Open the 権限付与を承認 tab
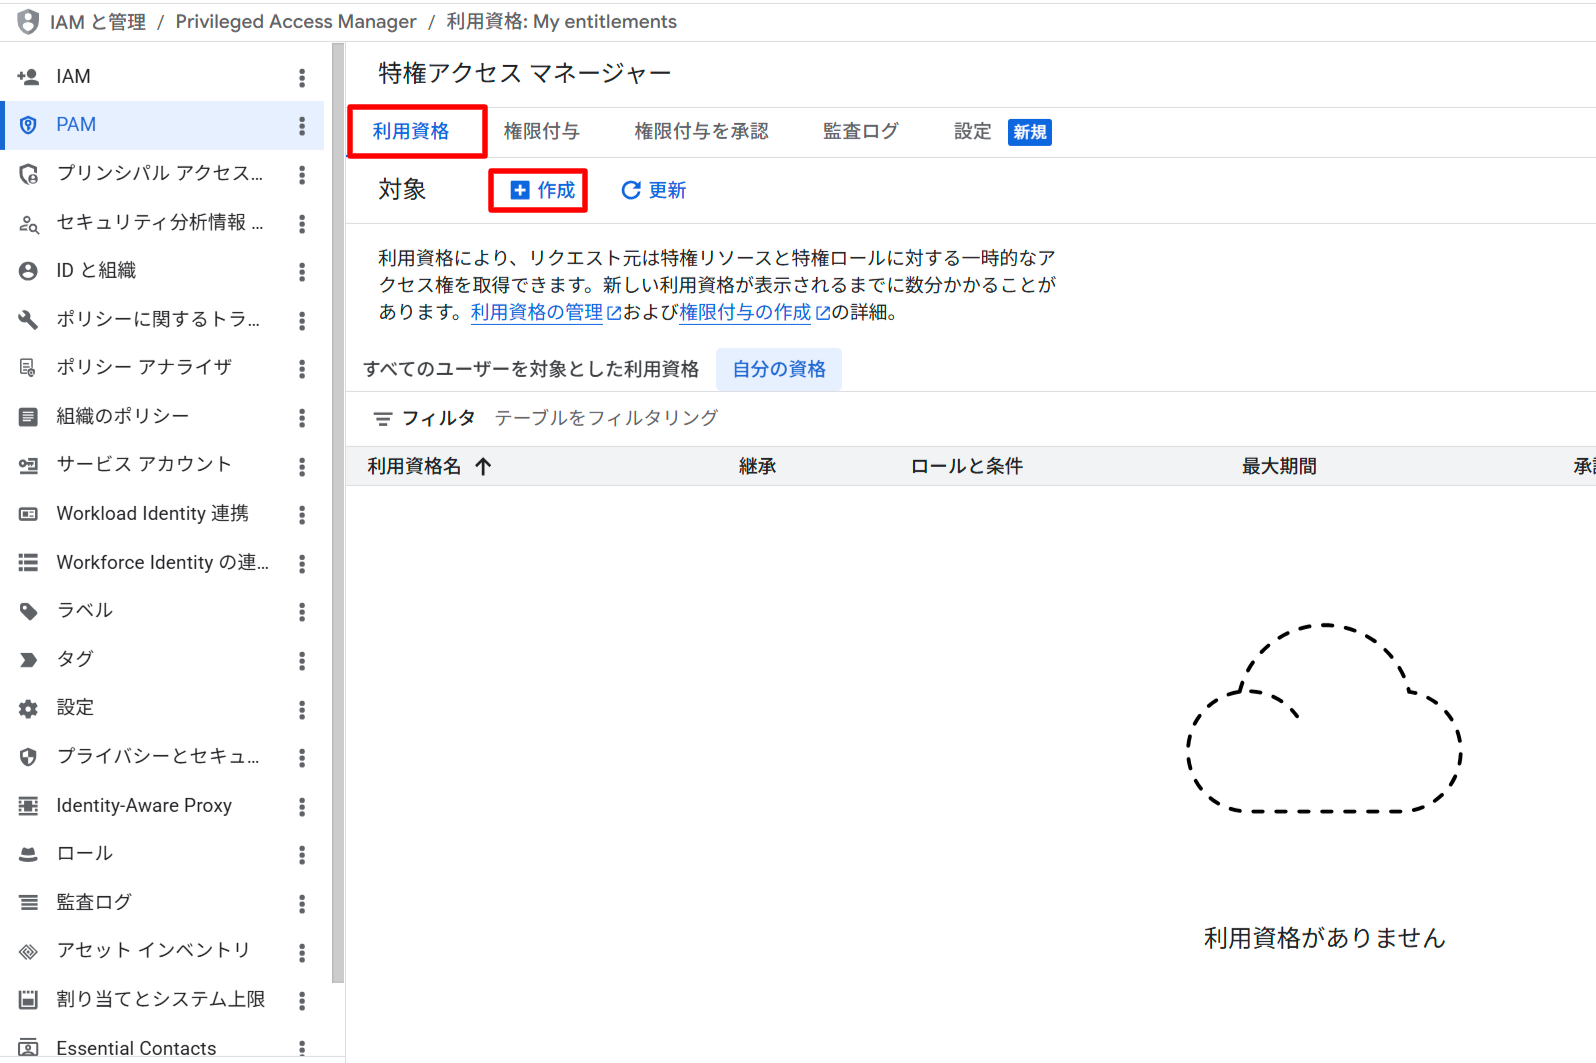This screenshot has width=1596, height=1063. tap(701, 132)
